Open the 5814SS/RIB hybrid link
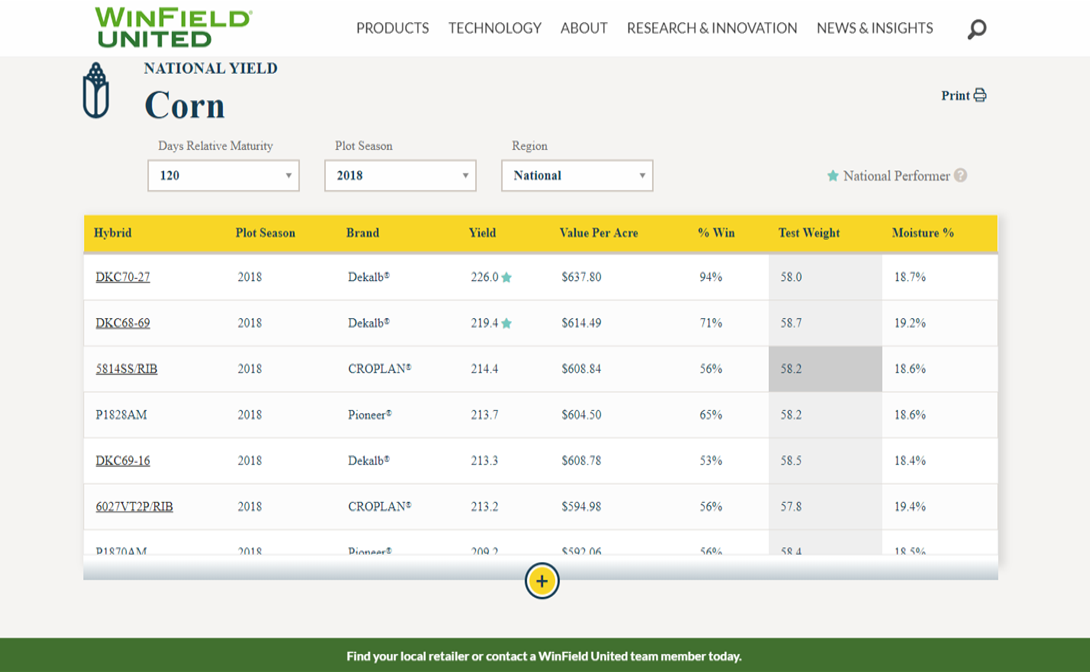 [x=127, y=368]
